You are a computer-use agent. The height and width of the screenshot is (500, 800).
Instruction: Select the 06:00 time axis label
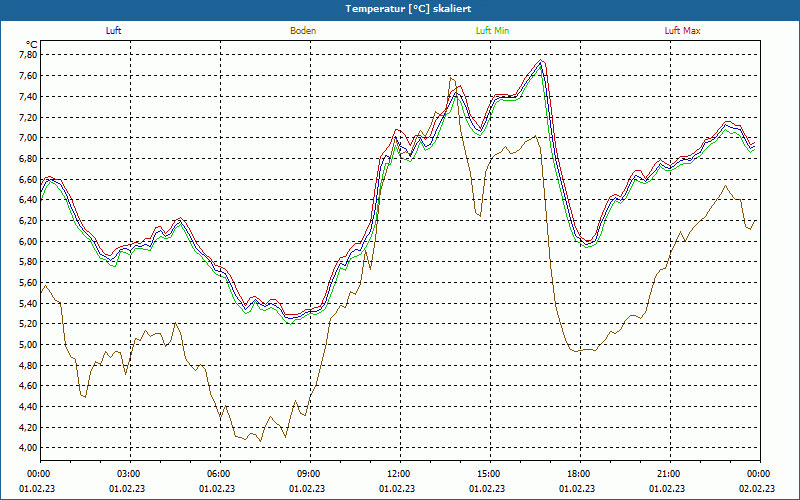[219, 473]
